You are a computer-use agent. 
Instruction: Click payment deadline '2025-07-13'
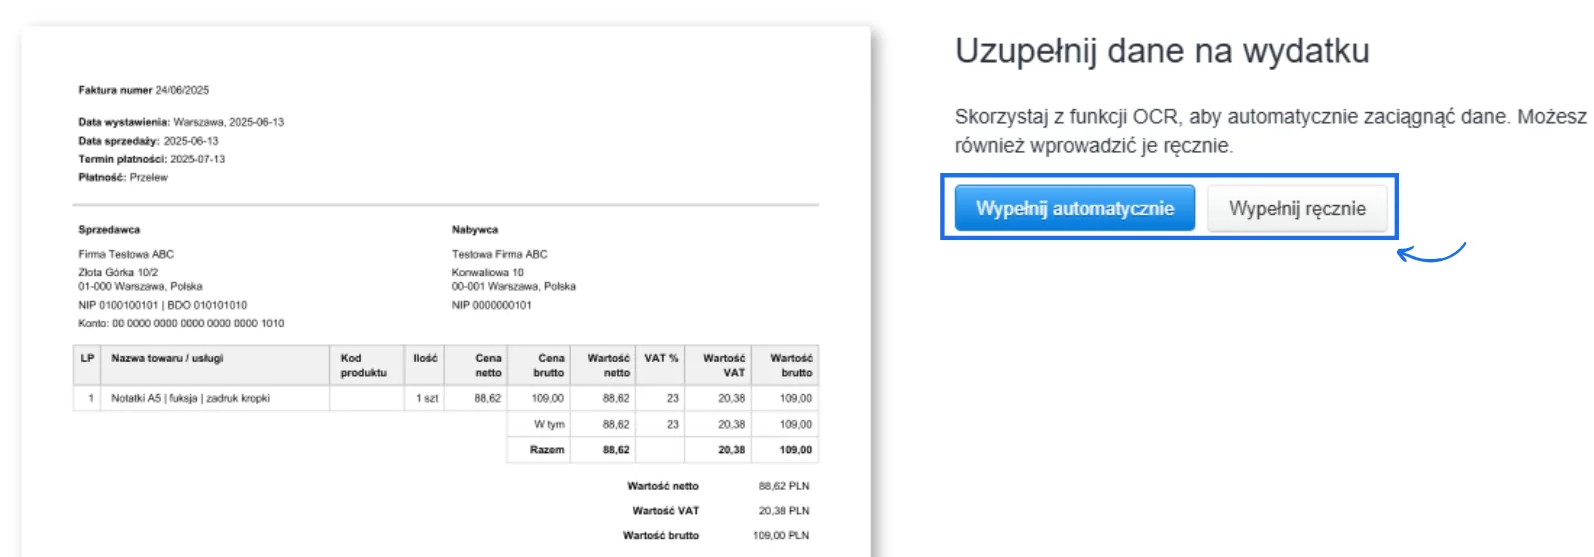(x=197, y=159)
